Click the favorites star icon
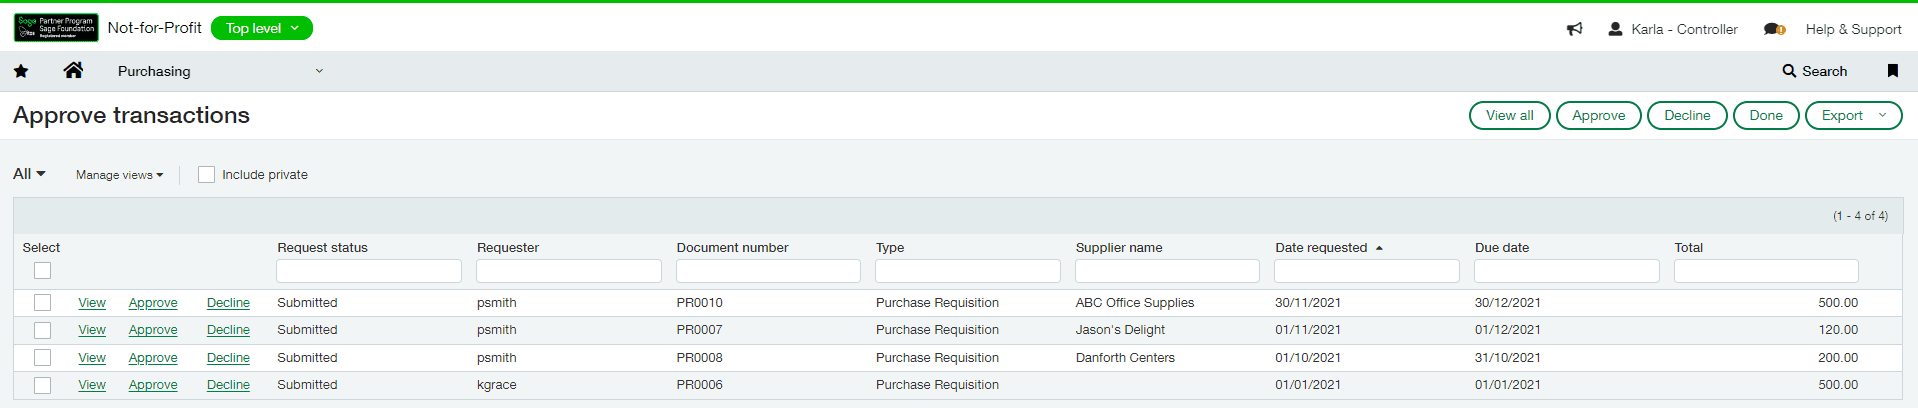 (21, 71)
